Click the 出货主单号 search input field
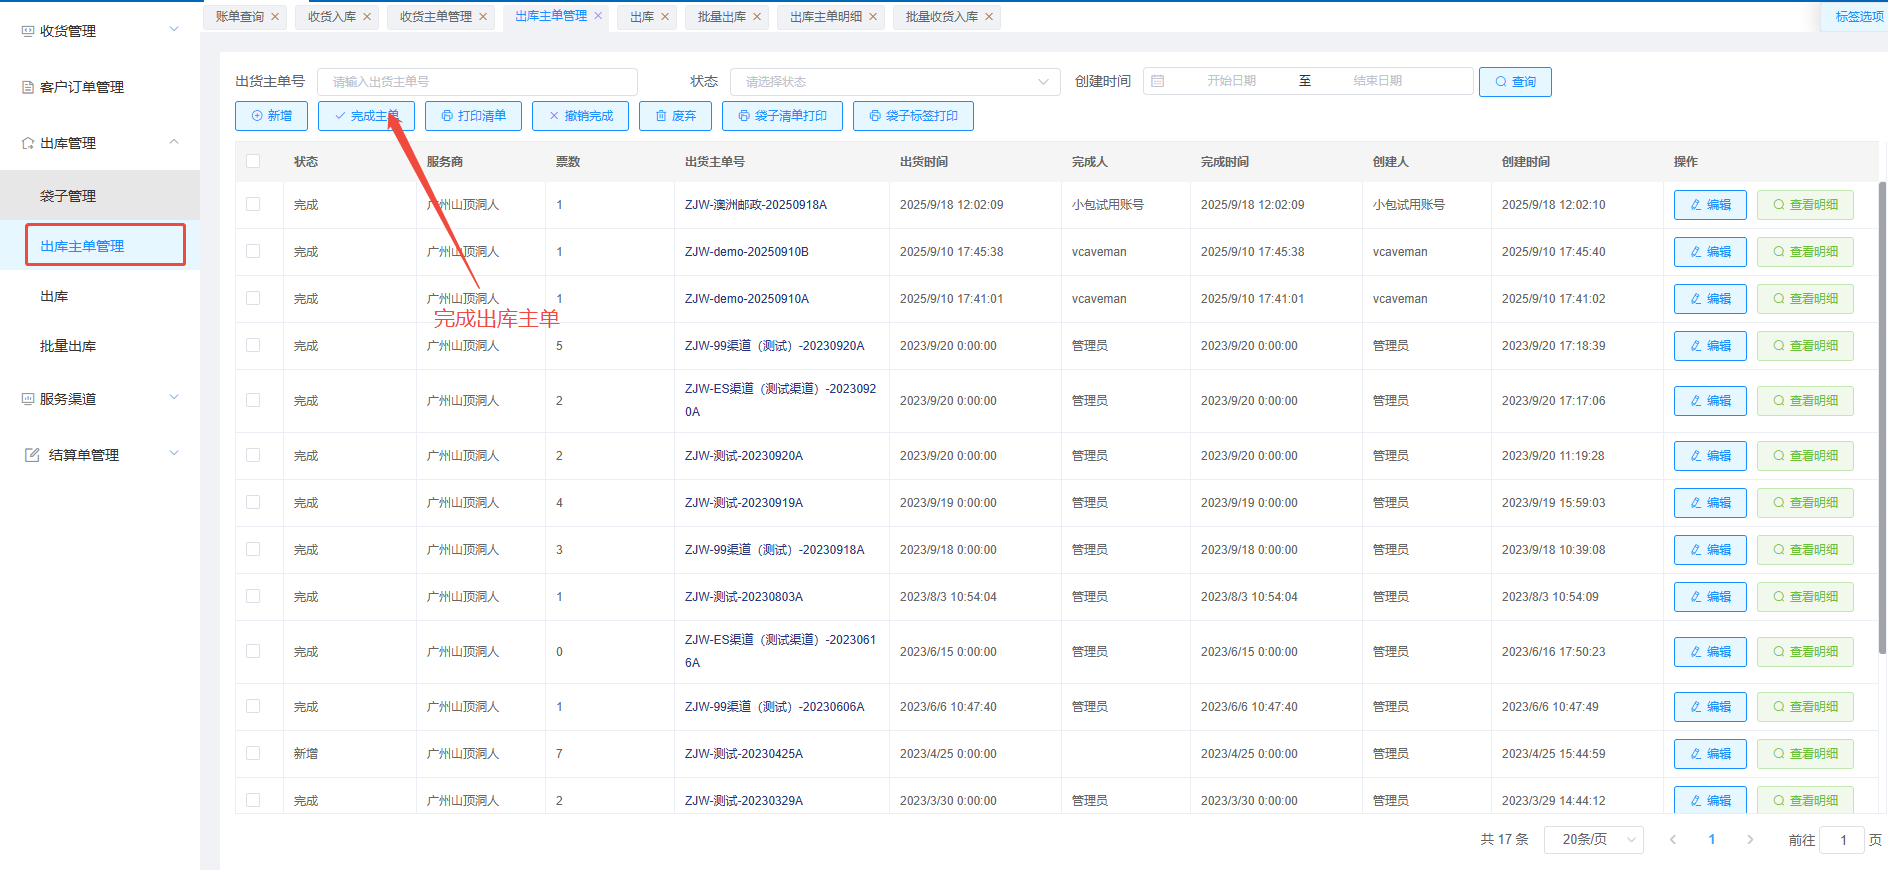 pyautogui.click(x=477, y=82)
